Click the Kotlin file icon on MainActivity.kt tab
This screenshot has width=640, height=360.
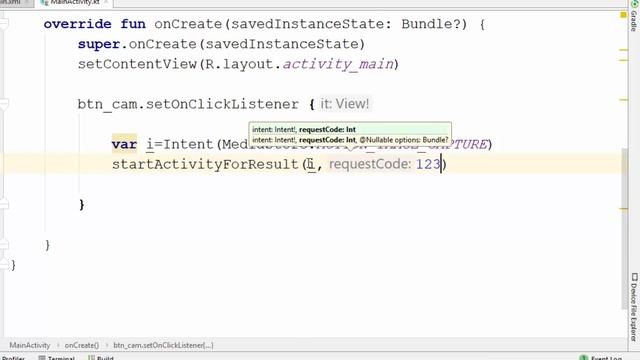point(44,2)
